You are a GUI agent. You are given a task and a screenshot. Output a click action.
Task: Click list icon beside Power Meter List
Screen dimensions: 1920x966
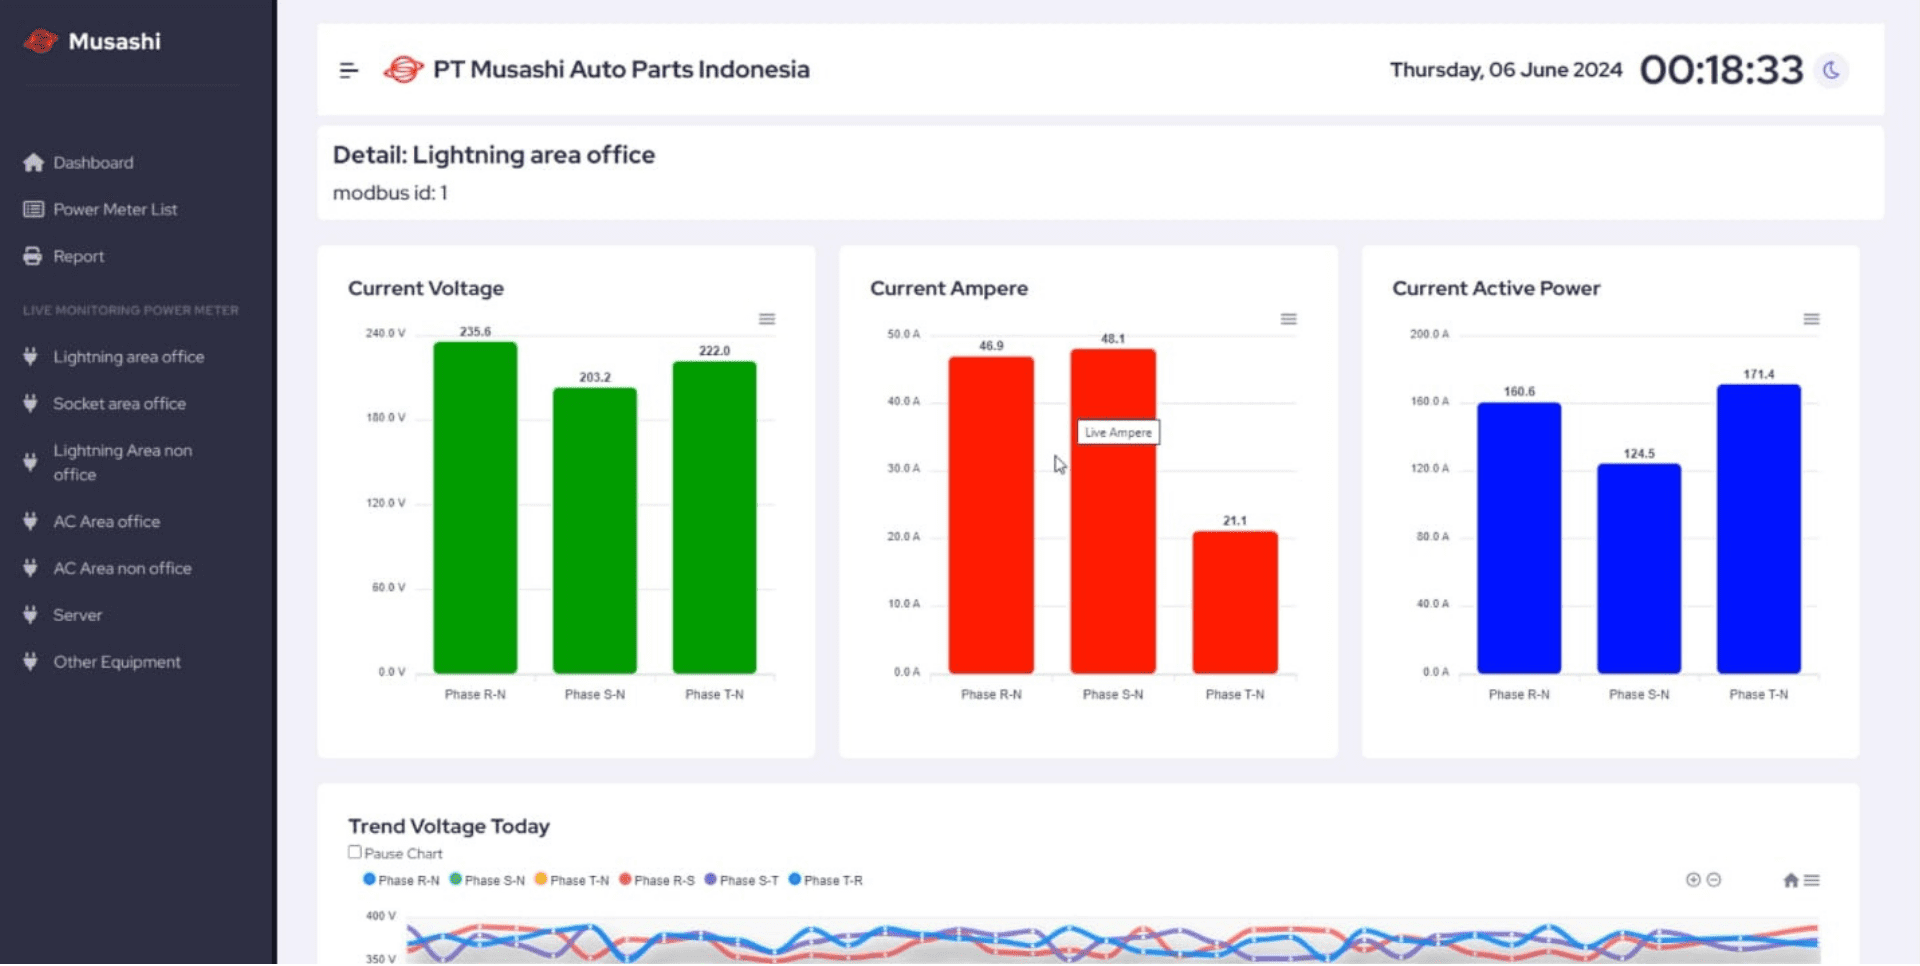click(33, 209)
